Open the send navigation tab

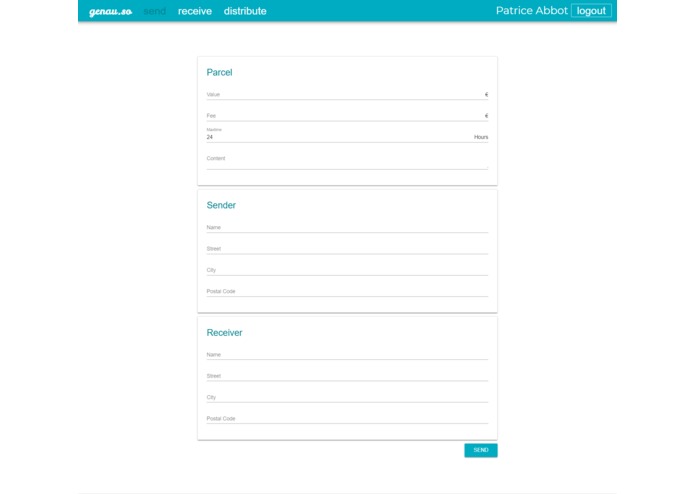(x=155, y=11)
